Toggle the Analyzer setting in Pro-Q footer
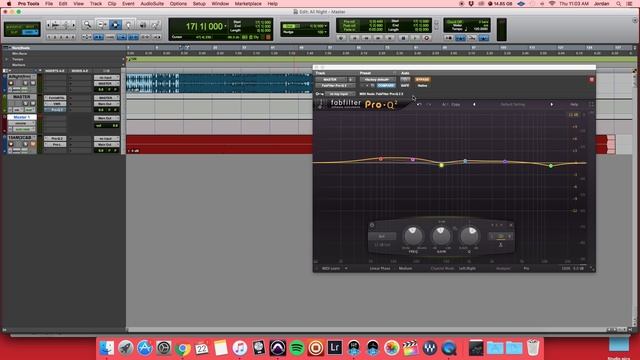Viewport: 640px width, 360px height. click(x=503, y=269)
